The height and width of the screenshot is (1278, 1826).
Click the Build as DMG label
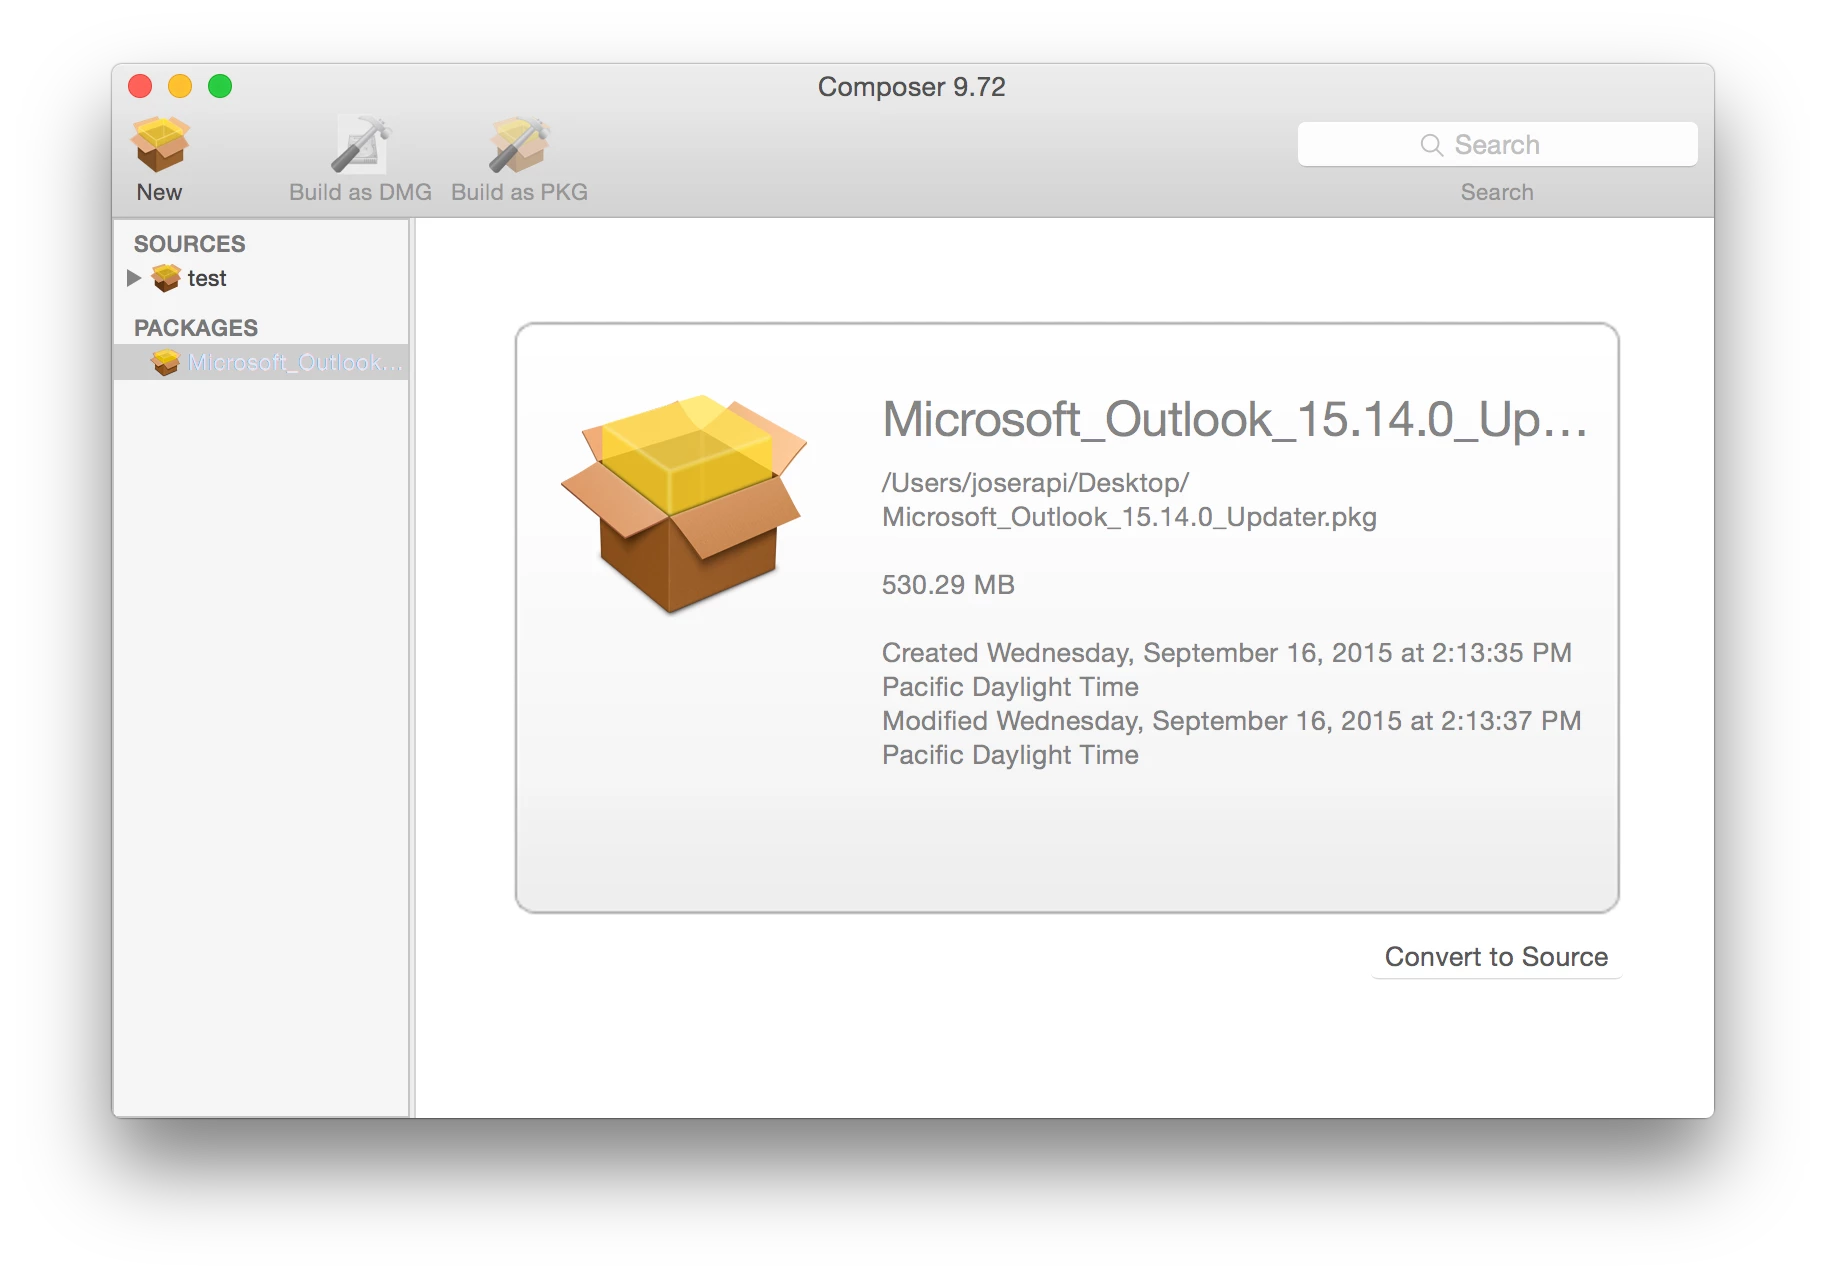(x=360, y=192)
